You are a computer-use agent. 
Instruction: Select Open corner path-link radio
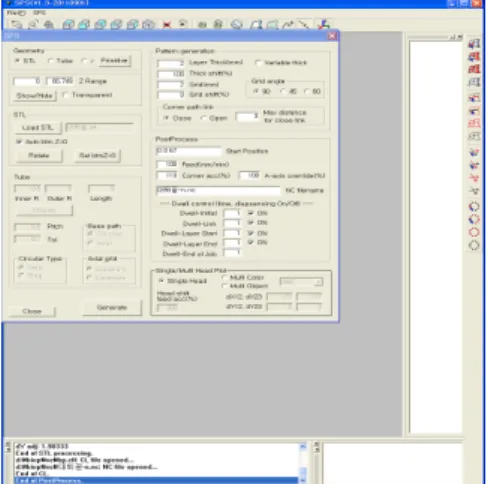[203, 118]
